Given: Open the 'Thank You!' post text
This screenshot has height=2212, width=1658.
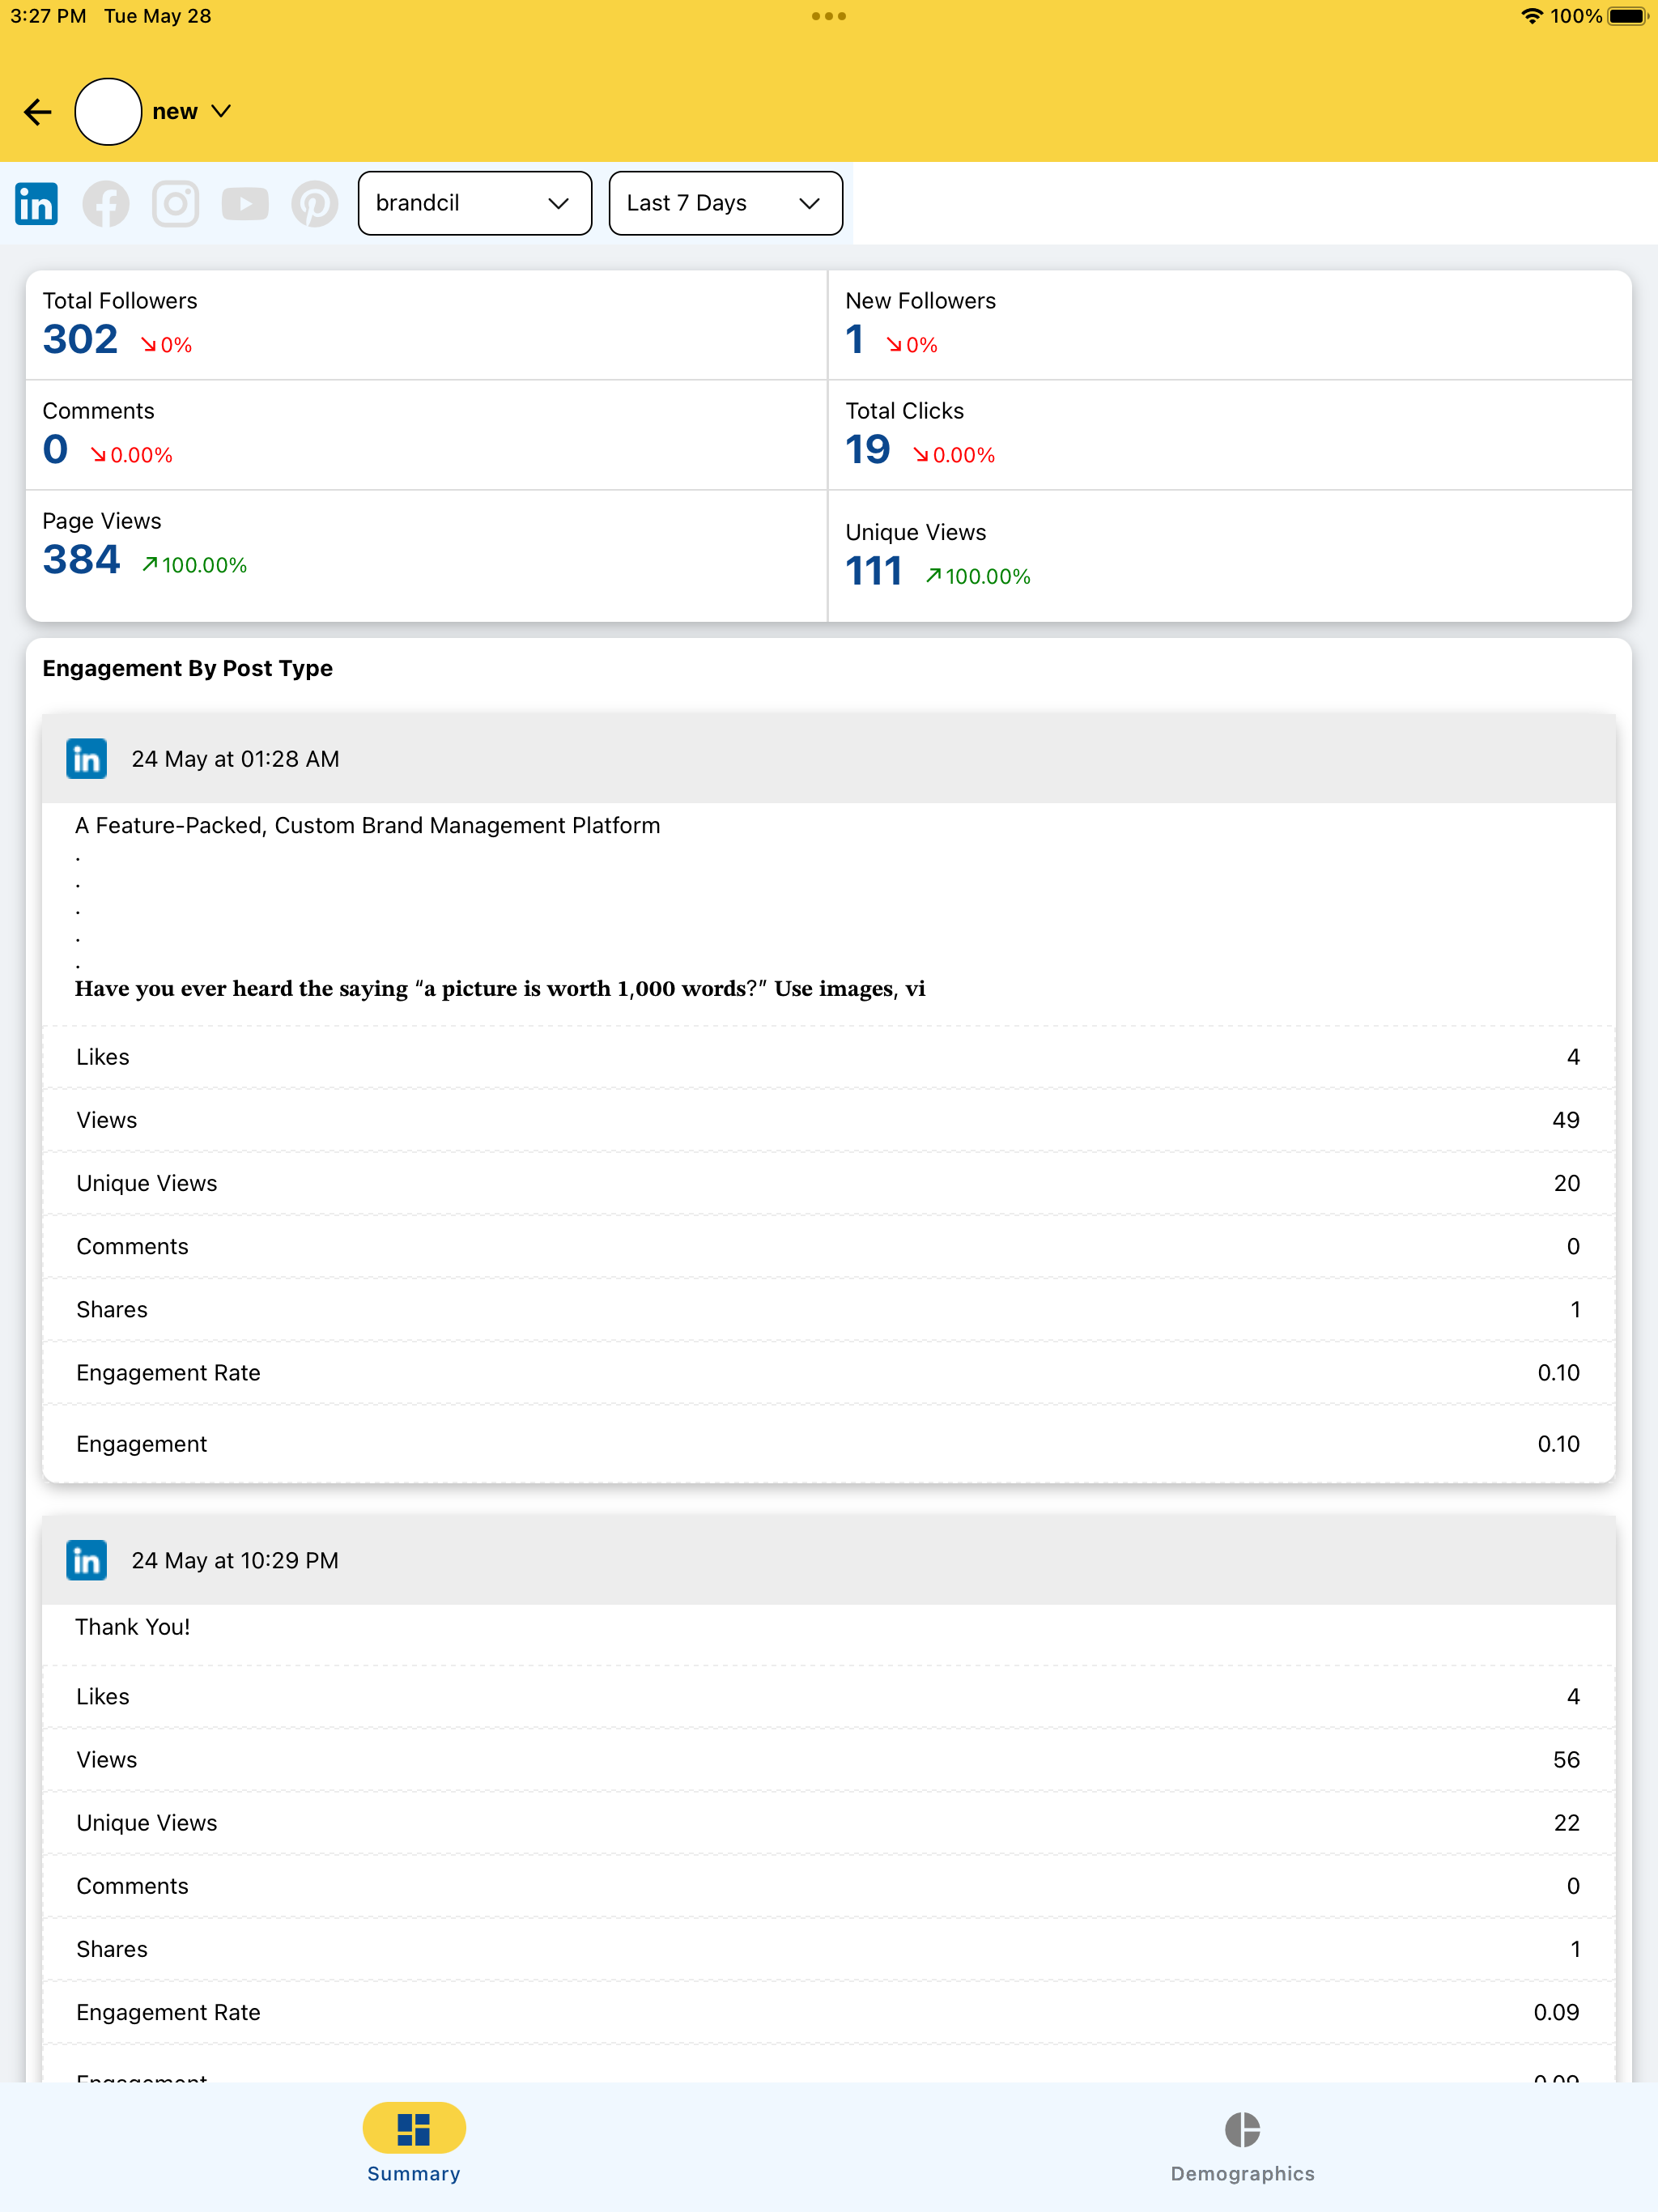Looking at the screenshot, I should [133, 1627].
